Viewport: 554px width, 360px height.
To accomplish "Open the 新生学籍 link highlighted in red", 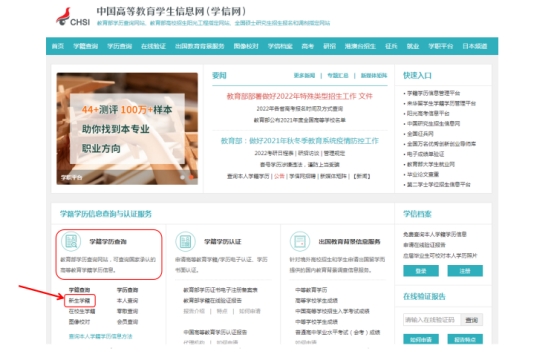I will point(80,301).
